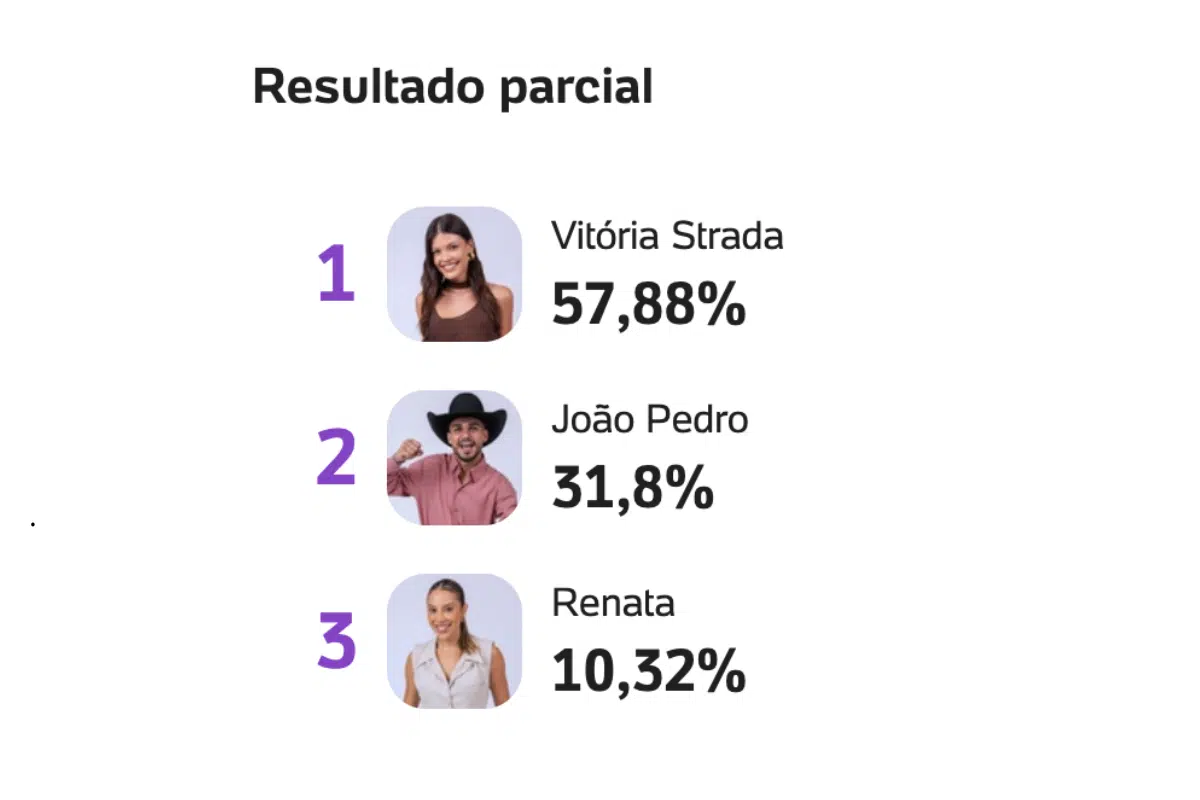Click the 10,32% vote percentage
This screenshot has width=1200, height=800.
click(x=648, y=672)
